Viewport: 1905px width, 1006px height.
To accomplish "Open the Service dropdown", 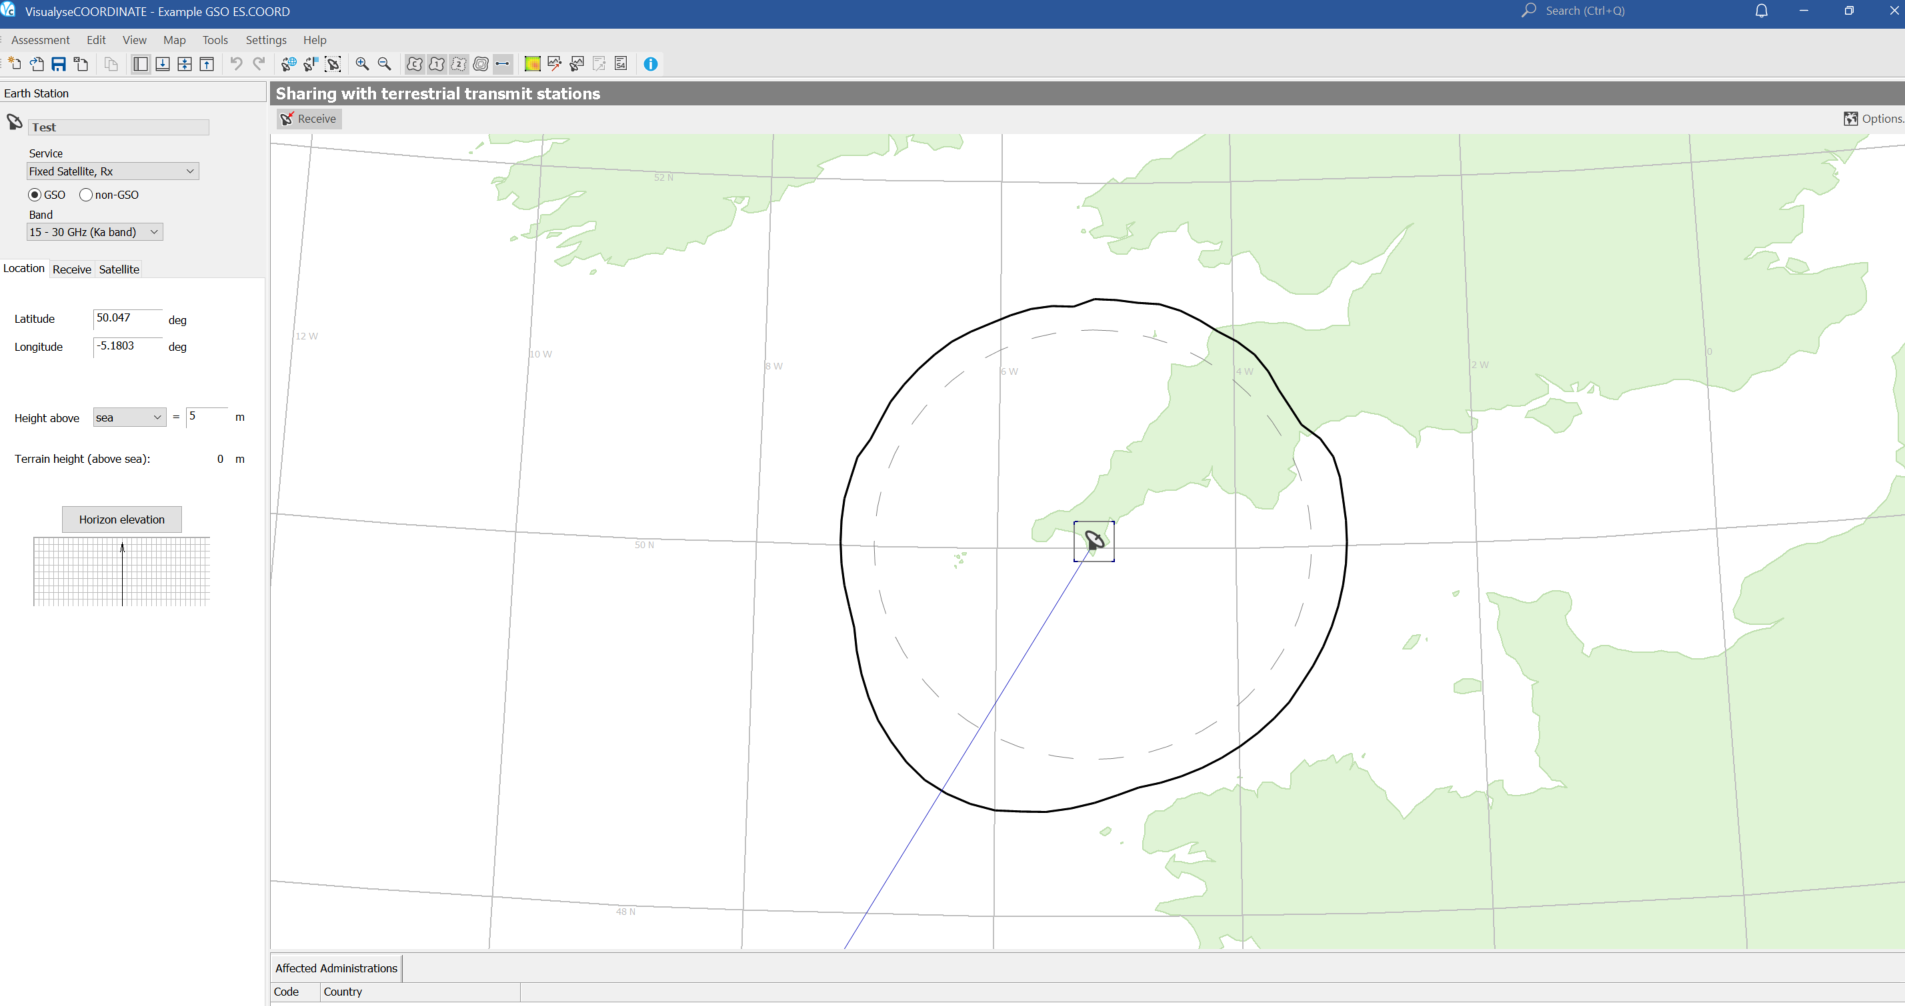I will pos(112,172).
